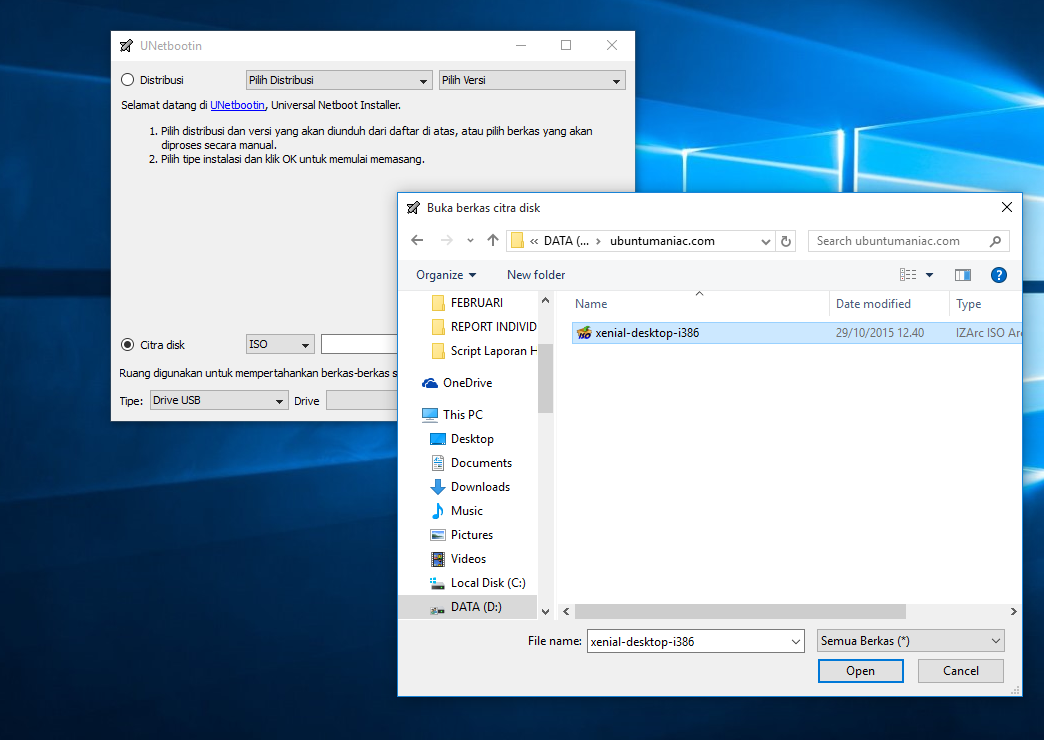Open the Pilih Distribusi dropdown
Image resolution: width=1044 pixels, height=740 pixels.
(x=339, y=80)
